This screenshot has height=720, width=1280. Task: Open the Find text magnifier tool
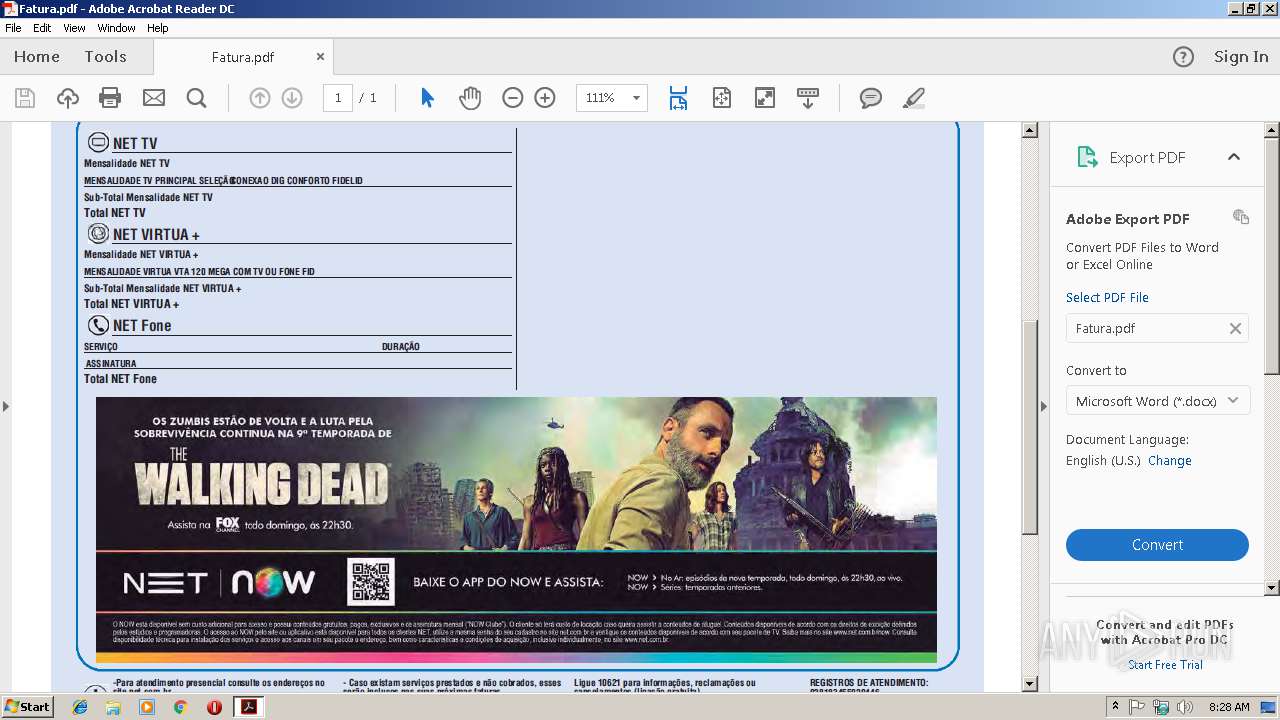pyautogui.click(x=196, y=98)
